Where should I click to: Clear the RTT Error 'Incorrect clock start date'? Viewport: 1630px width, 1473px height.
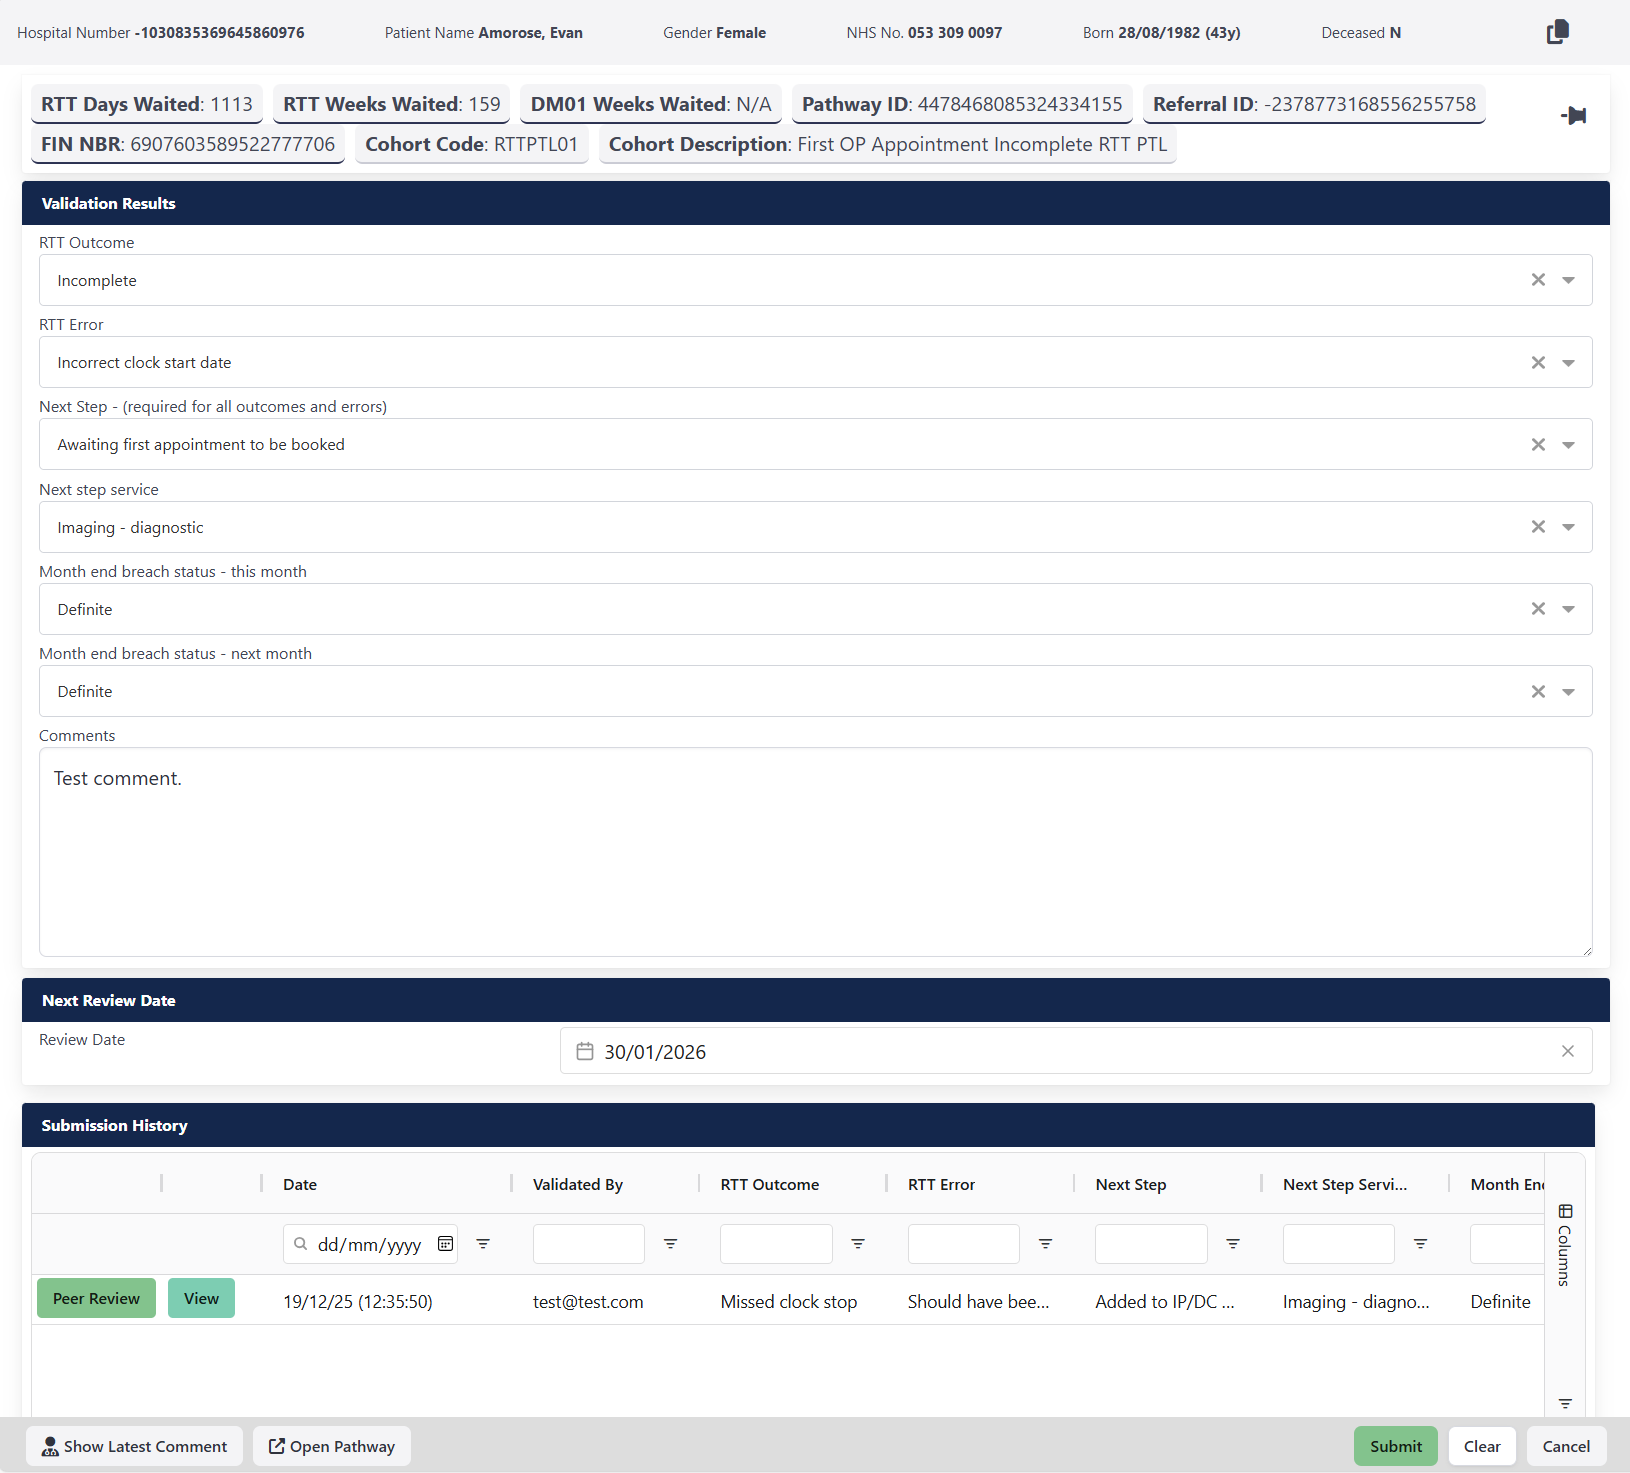[x=1538, y=363]
